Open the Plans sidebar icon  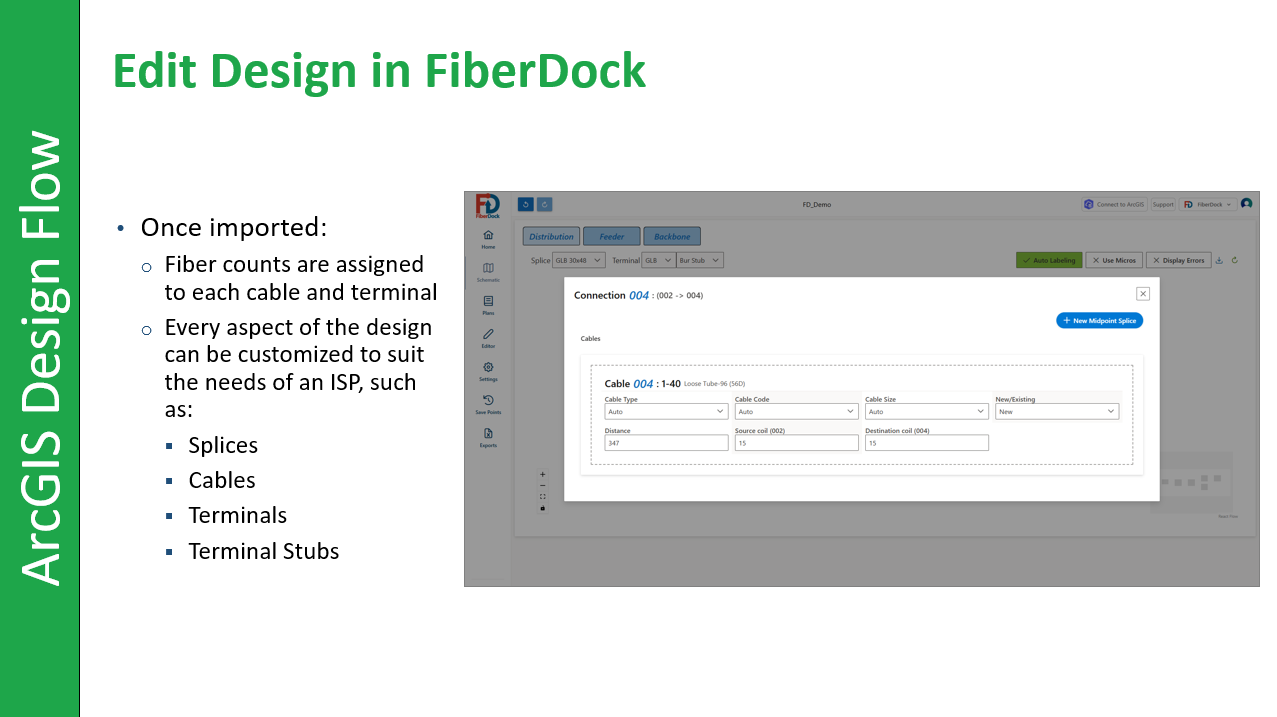coord(488,301)
